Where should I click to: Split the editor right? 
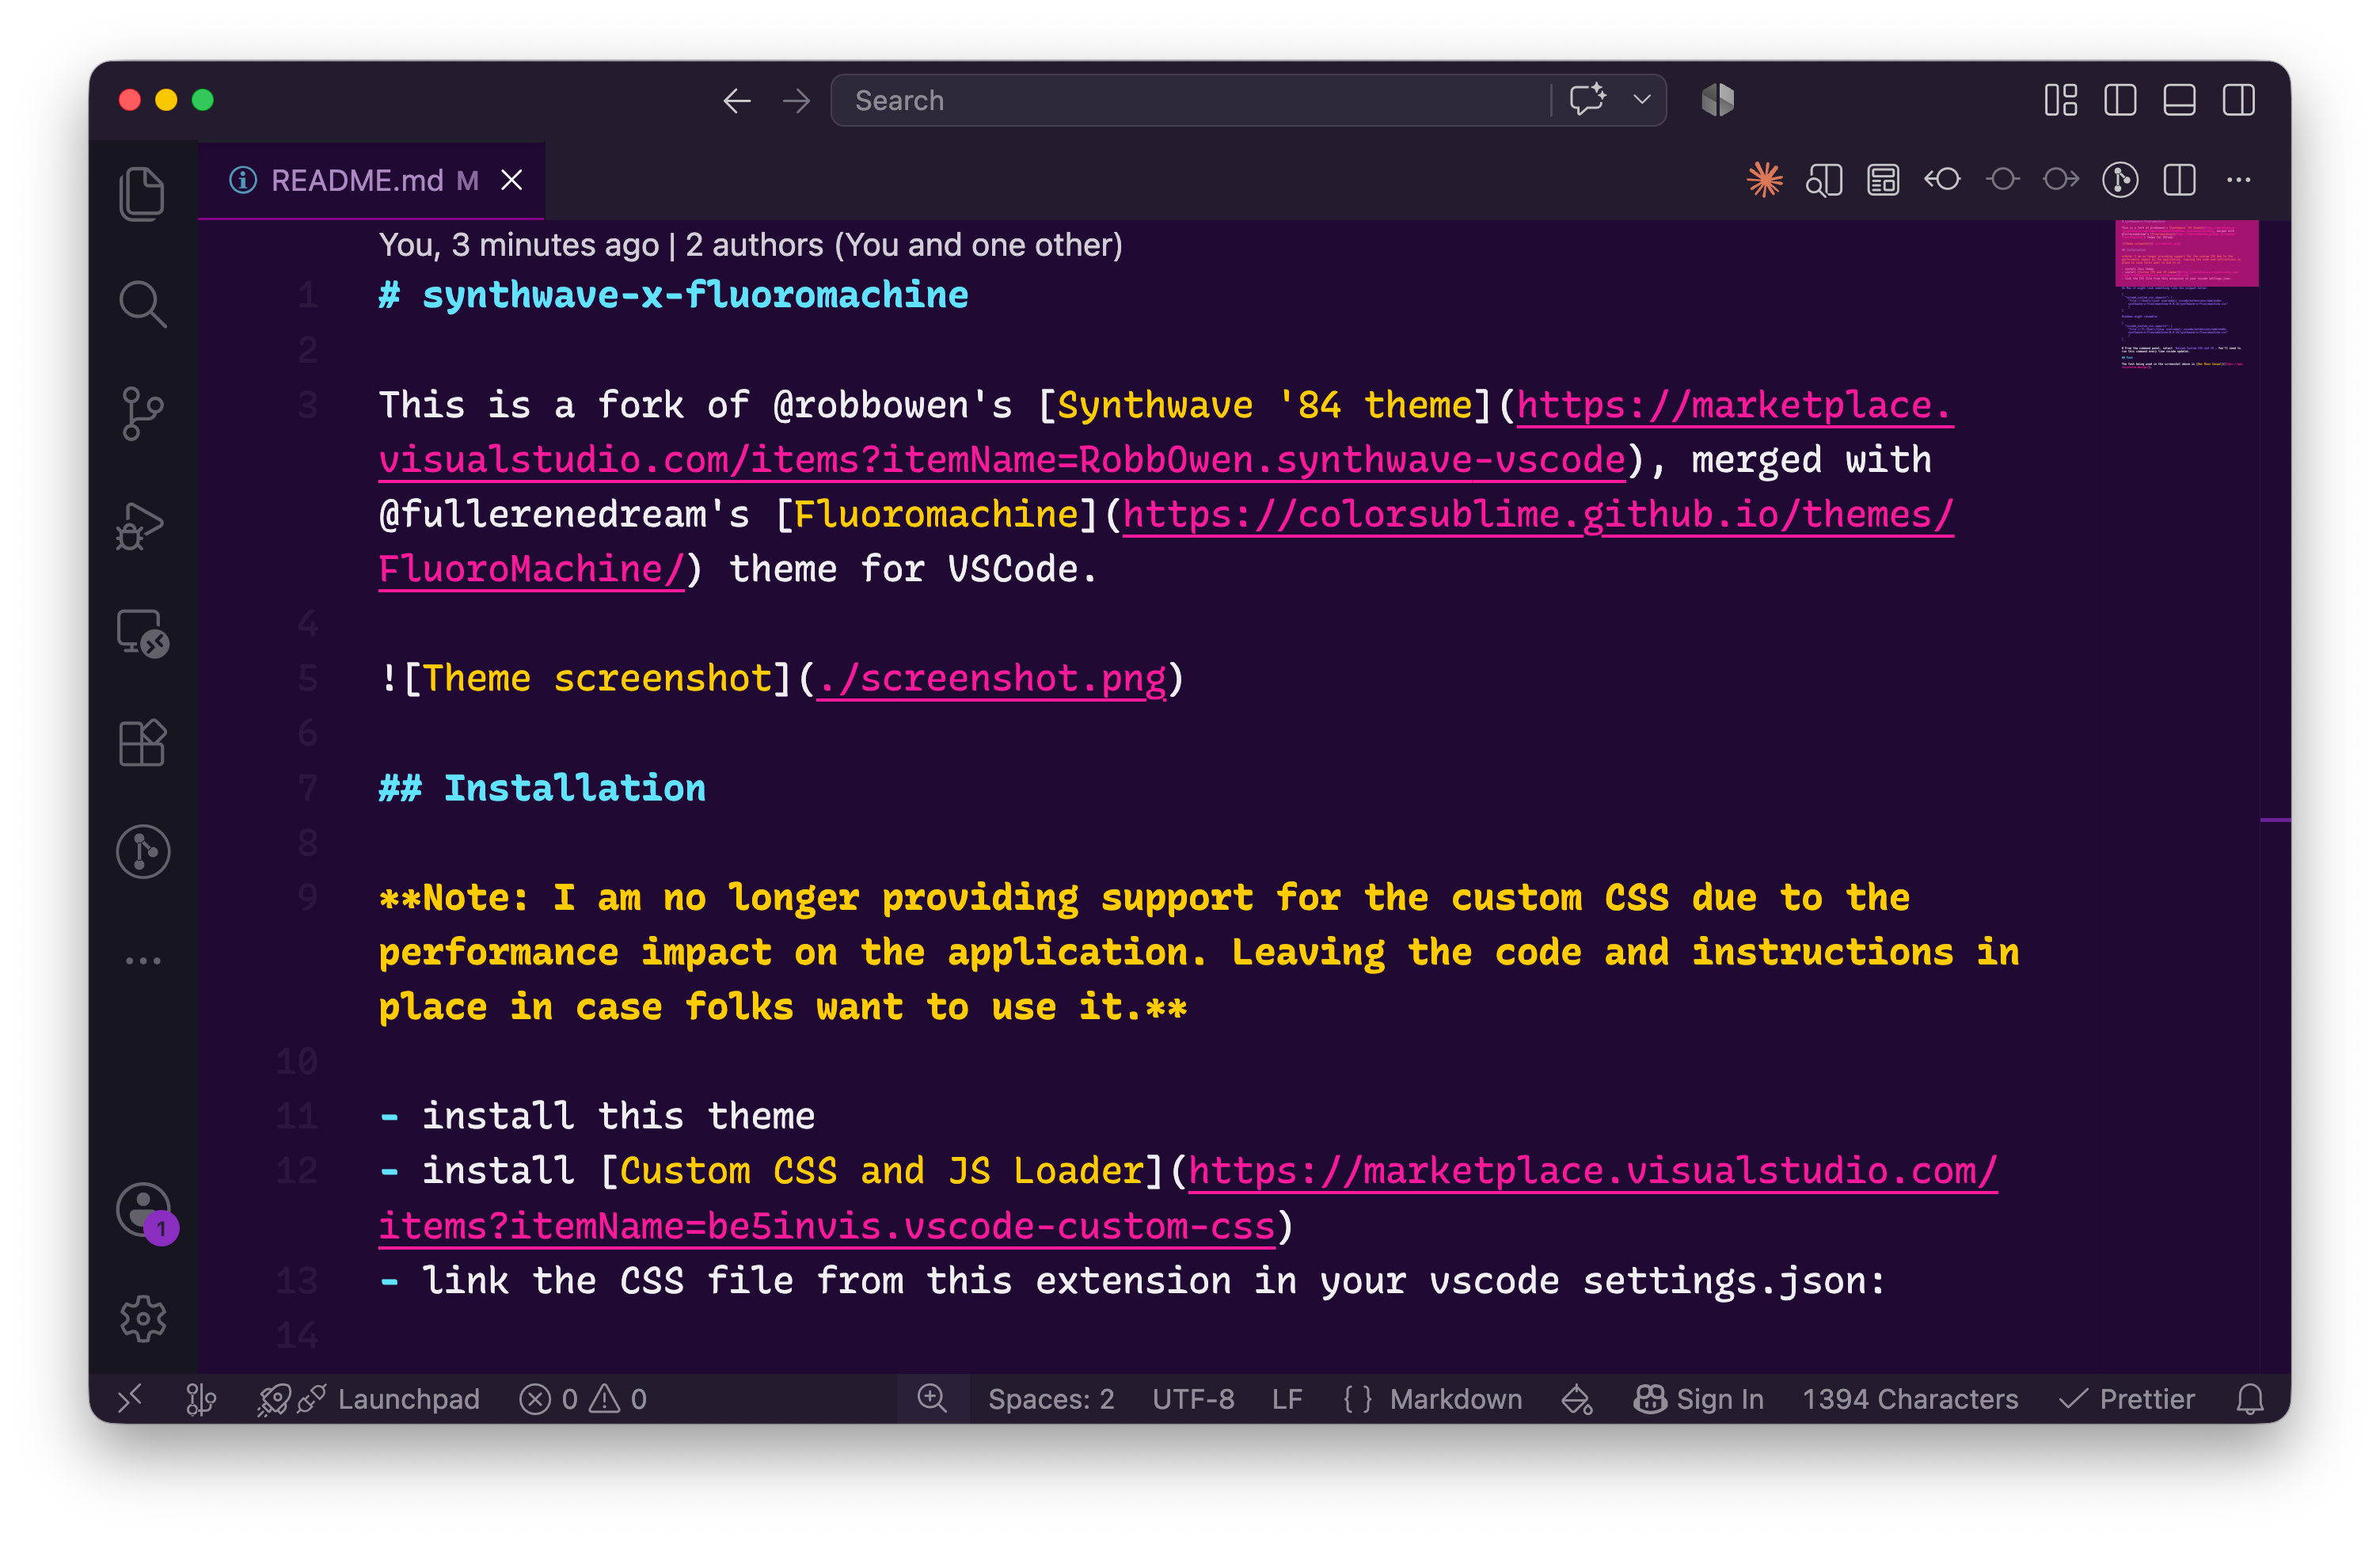(2179, 180)
